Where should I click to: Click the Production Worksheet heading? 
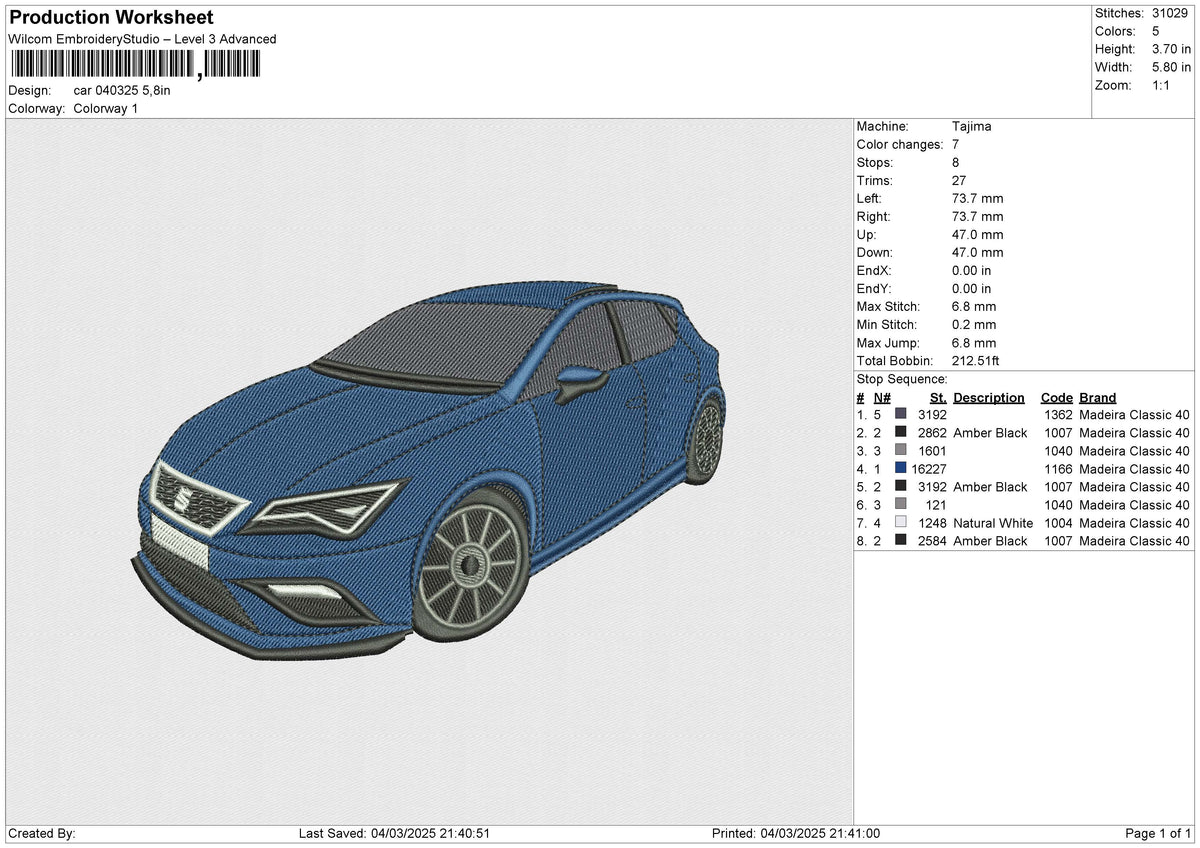coord(111,18)
